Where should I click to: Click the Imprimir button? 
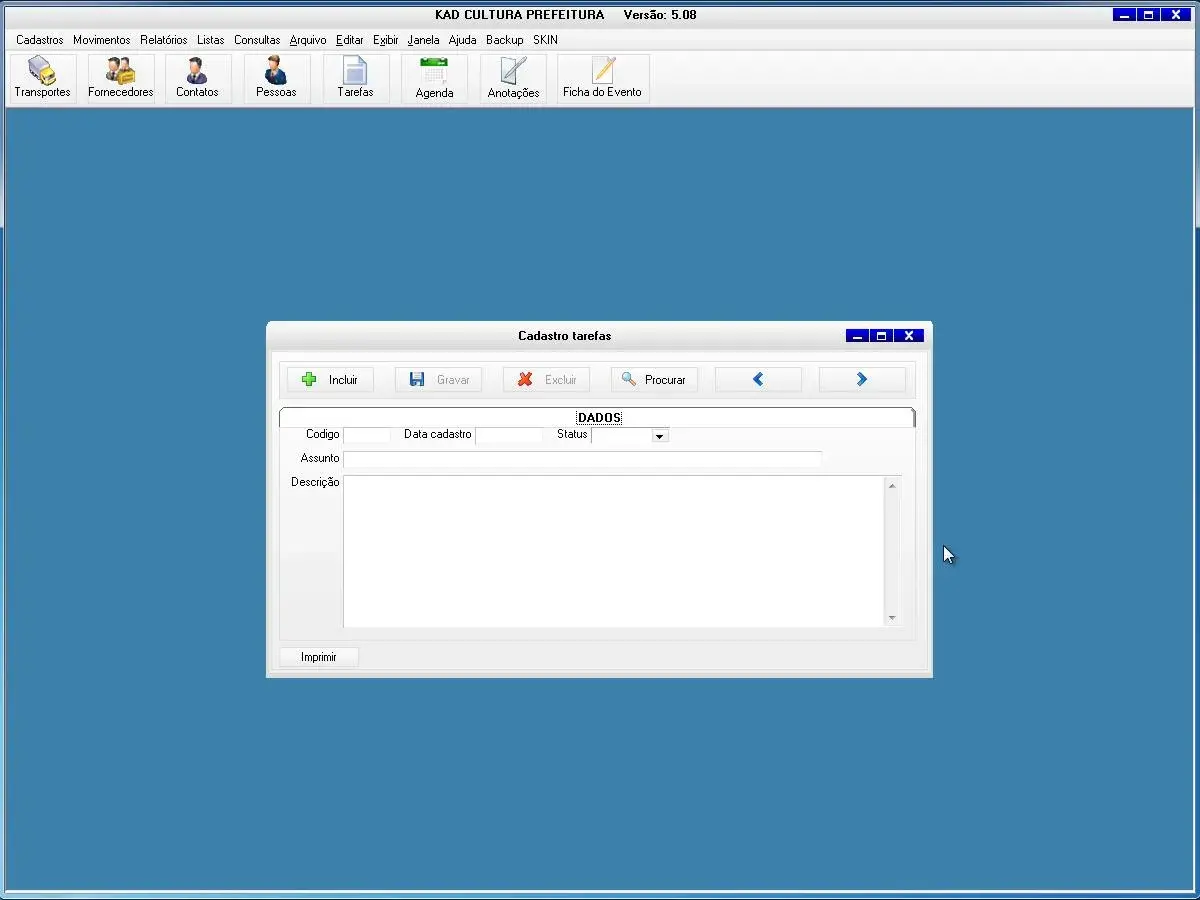pos(318,657)
